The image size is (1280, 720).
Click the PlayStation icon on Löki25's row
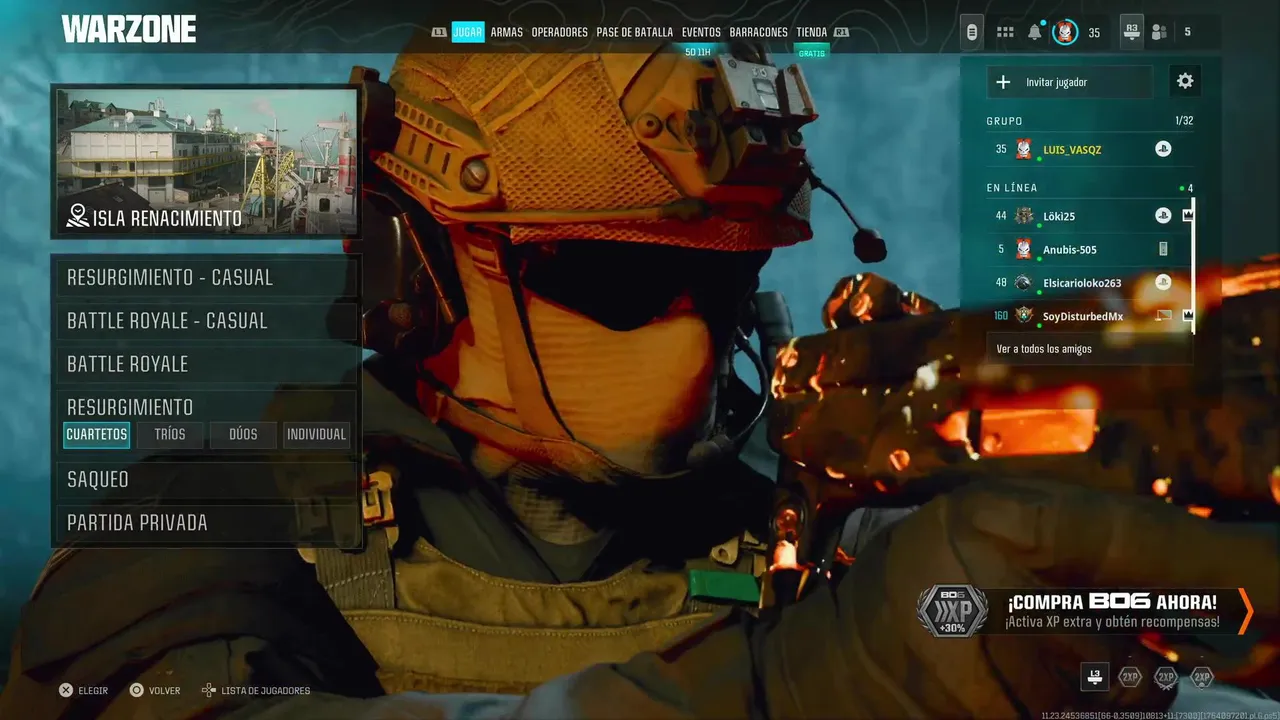click(x=1163, y=215)
